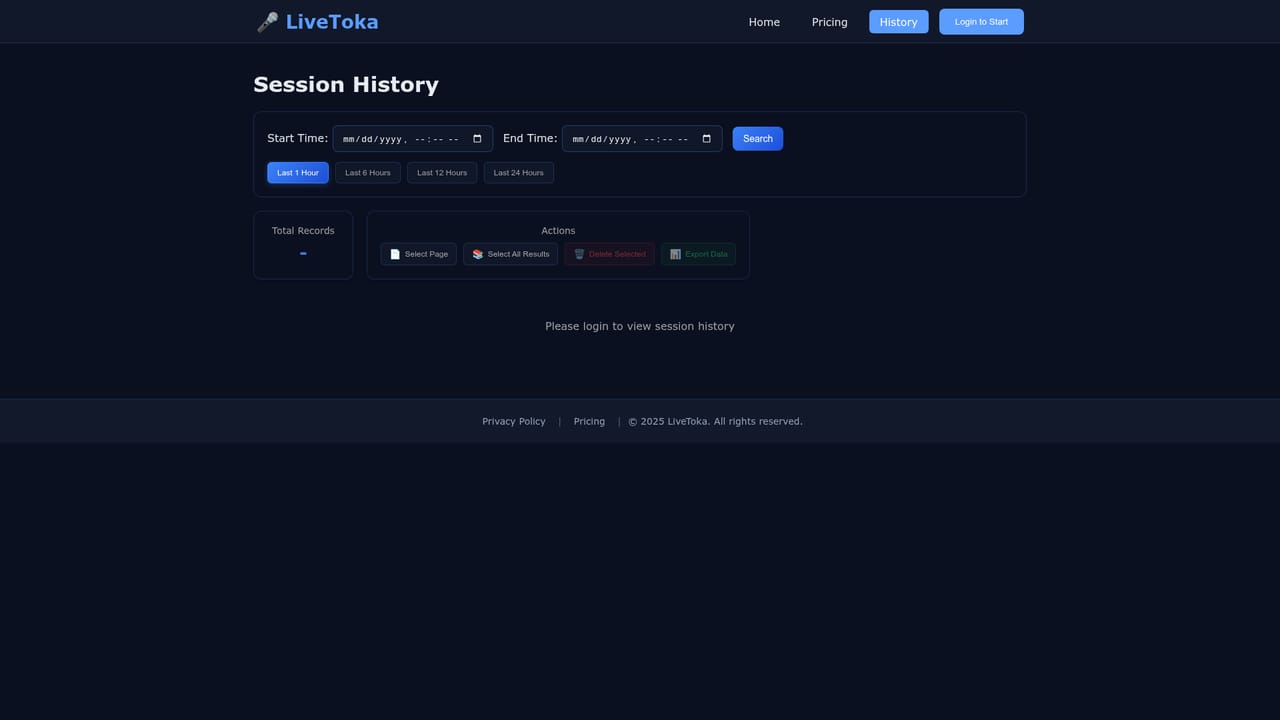Focus the End Time date field
This screenshot has height=720, width=1280.
point(642,139)
